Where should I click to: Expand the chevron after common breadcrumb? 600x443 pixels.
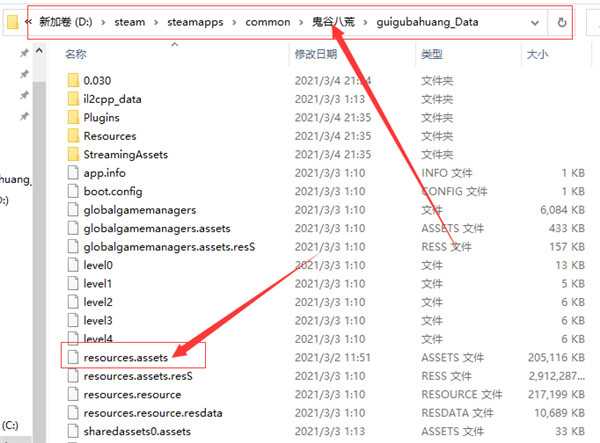301,22
